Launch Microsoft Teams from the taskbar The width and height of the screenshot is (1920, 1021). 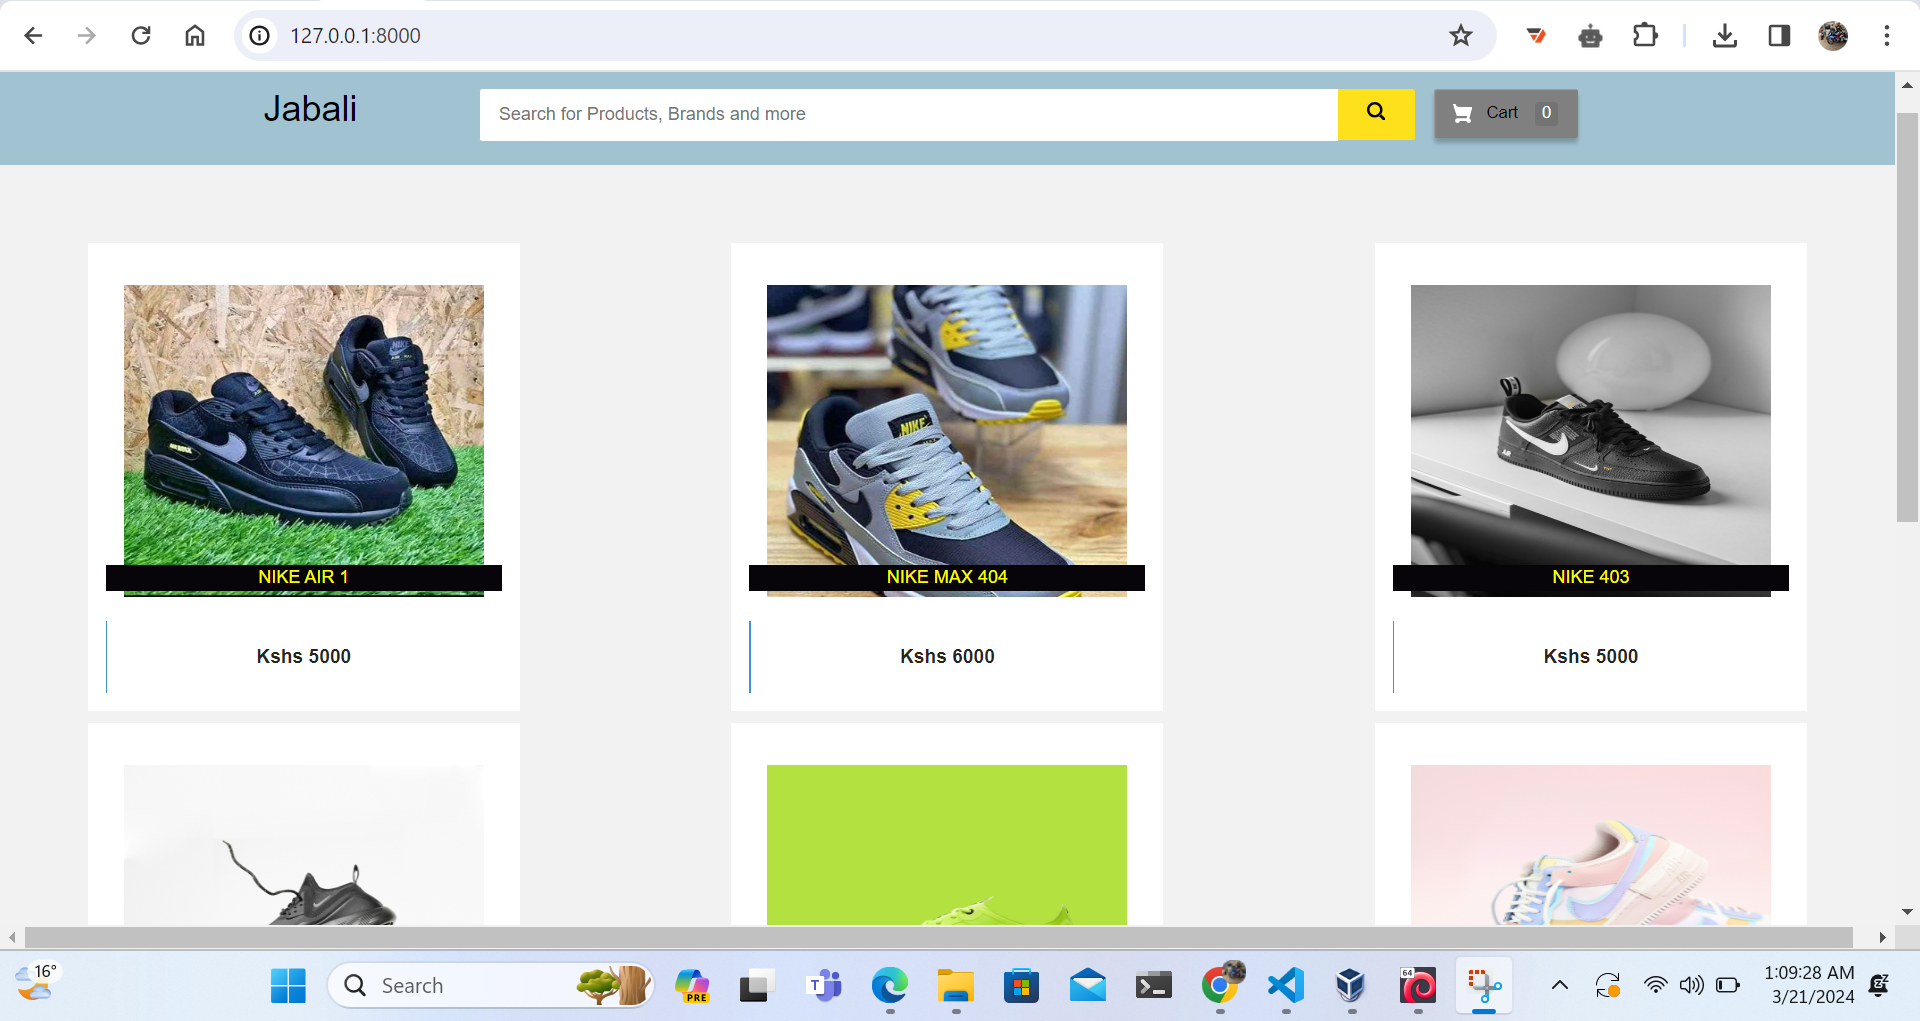[x=824, y=986]
